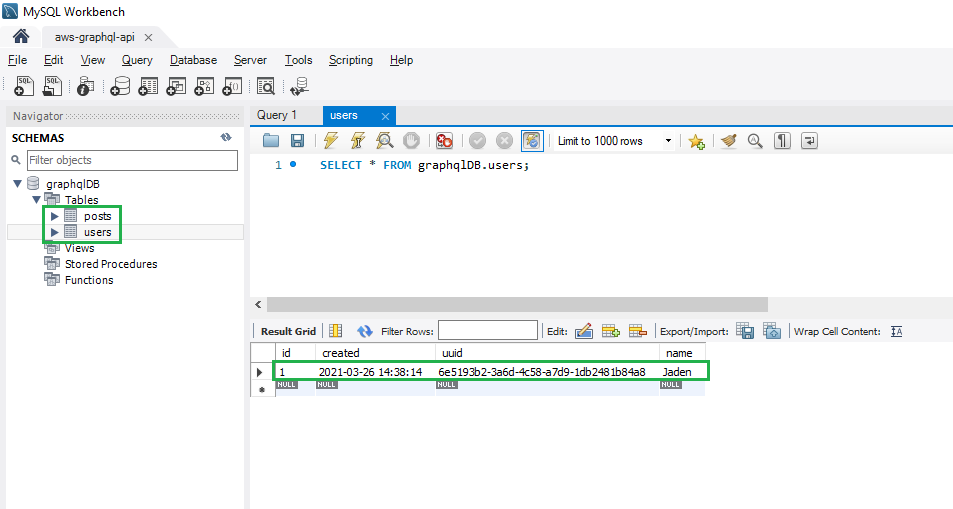Viewport: 953px width, 509px height.
Task: Select the Functions tree item
Action: pyautogui.click(x=89, y=280)
